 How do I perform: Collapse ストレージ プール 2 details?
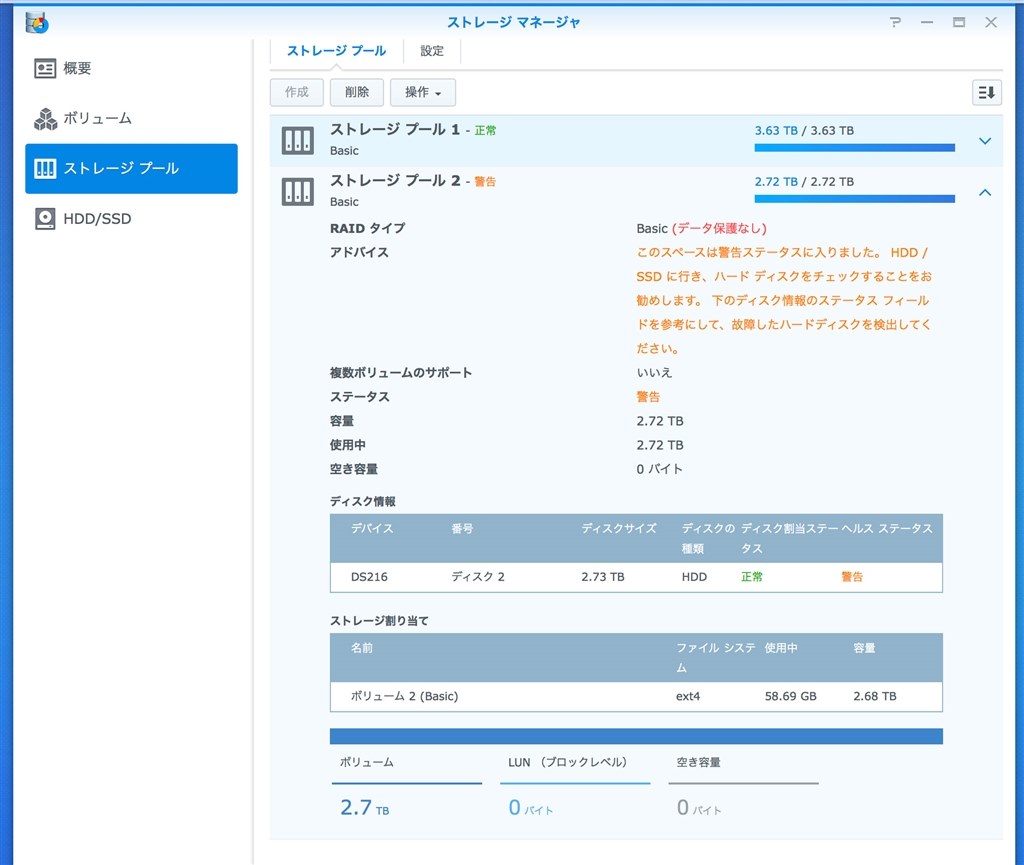pyautogui.click(x=985, y=192)
